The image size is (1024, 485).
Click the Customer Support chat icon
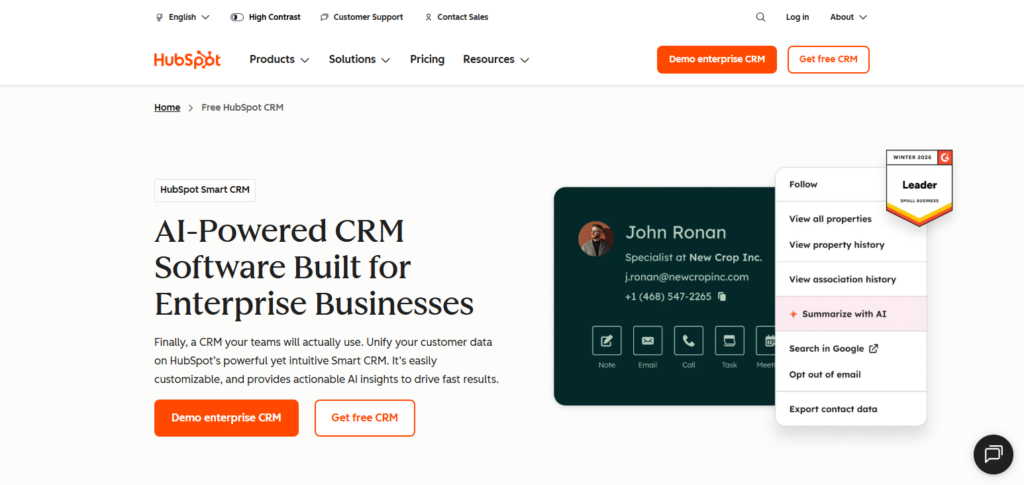pyautogui.click(x=325, y=18)
